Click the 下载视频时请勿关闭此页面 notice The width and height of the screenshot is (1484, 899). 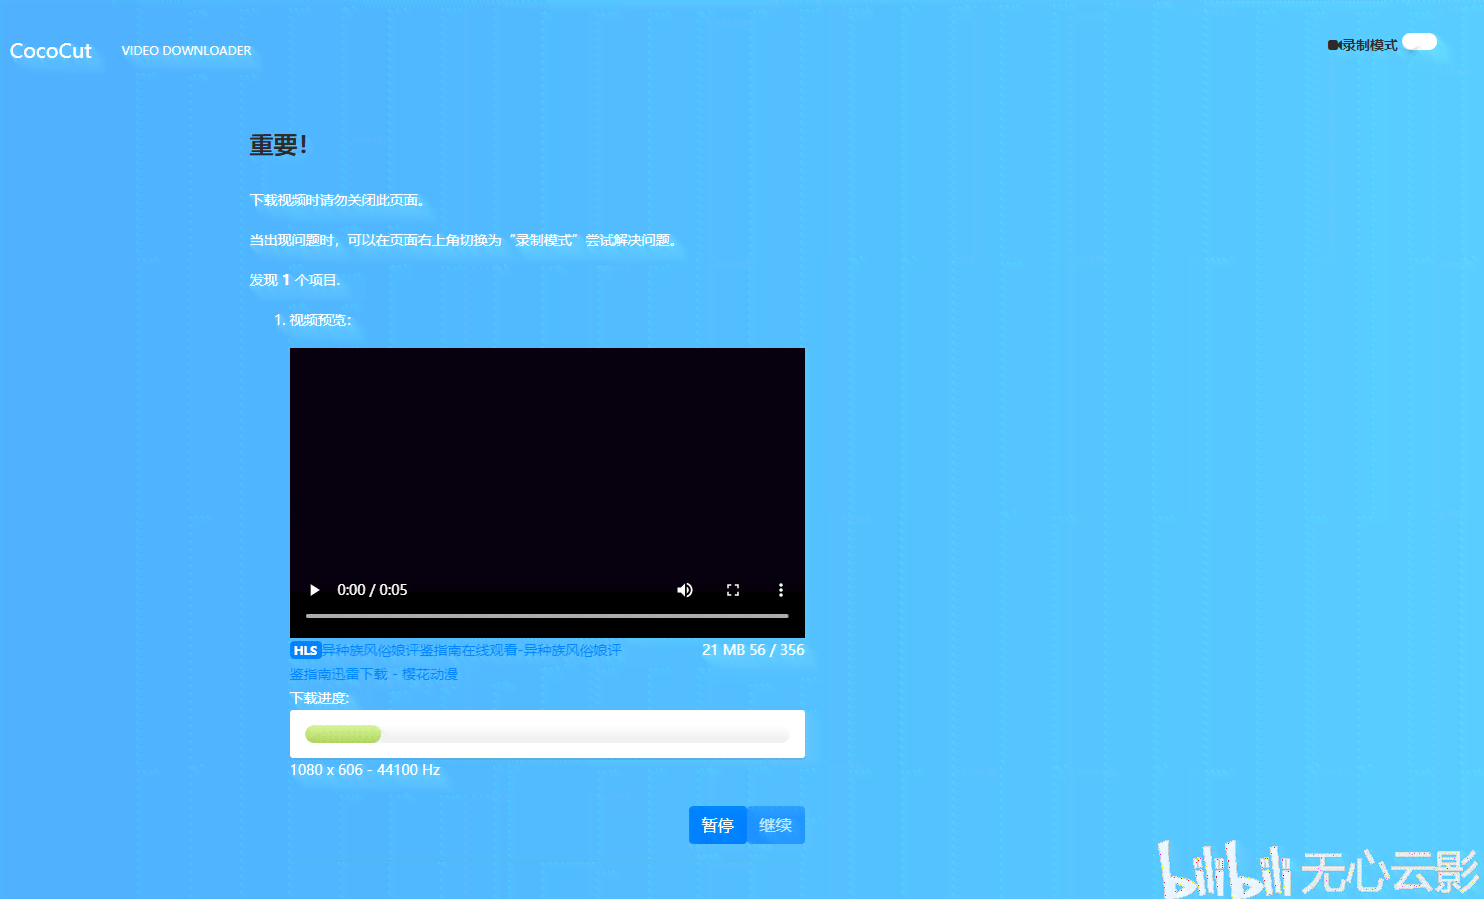coord(337,200)
